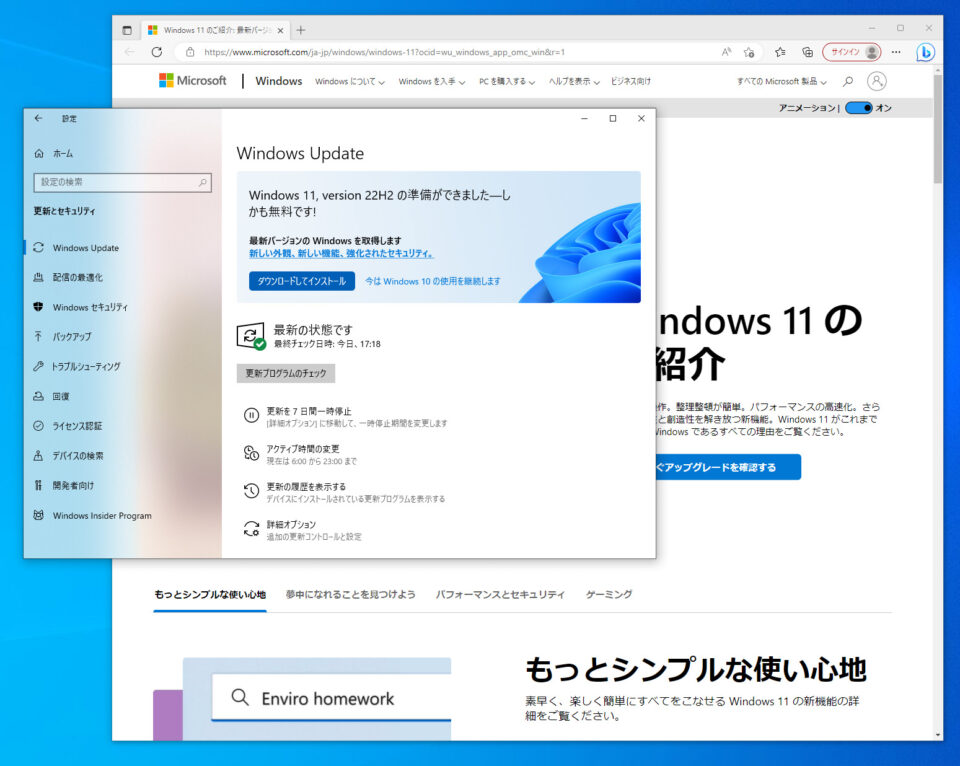This screenshot has width=960, height=766.
Task: Toggle the アニメーション switch
Action: (x=858, y=108)
